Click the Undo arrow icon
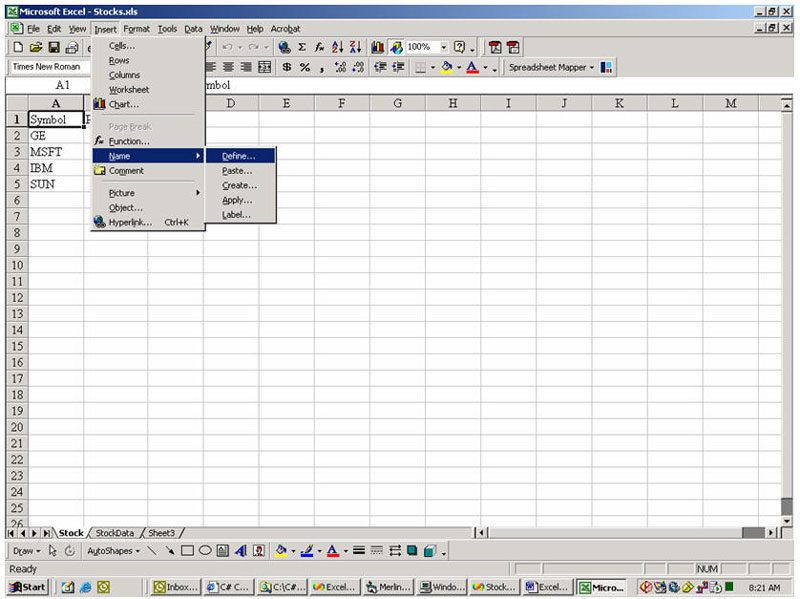800x599 pixels. (x=227, y=47)
